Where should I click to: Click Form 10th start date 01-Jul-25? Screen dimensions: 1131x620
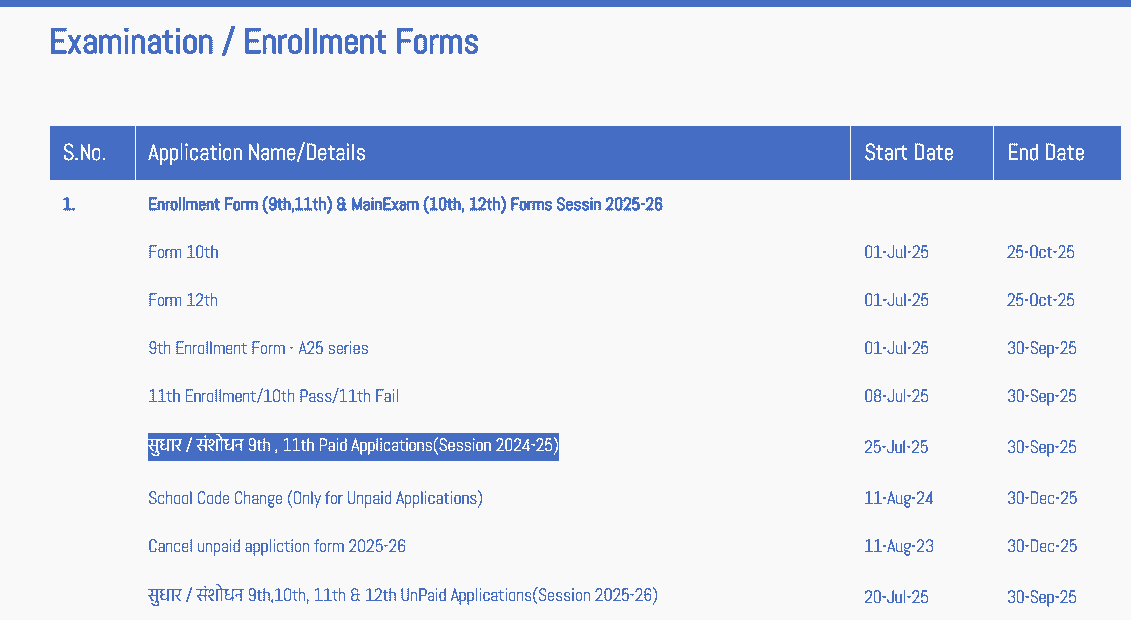point(896,252)
